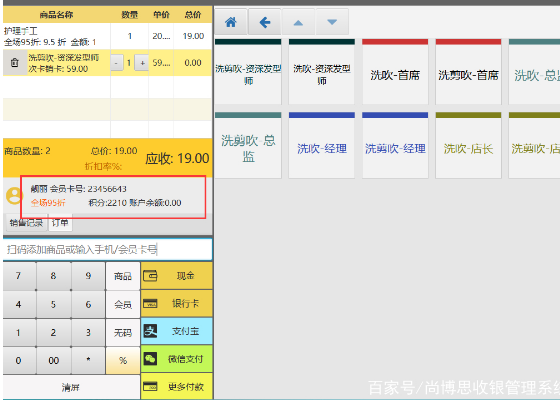Pay with 现金 cash
The width and height of the screenshot is (560, 400).
click(x=176, y=276)
